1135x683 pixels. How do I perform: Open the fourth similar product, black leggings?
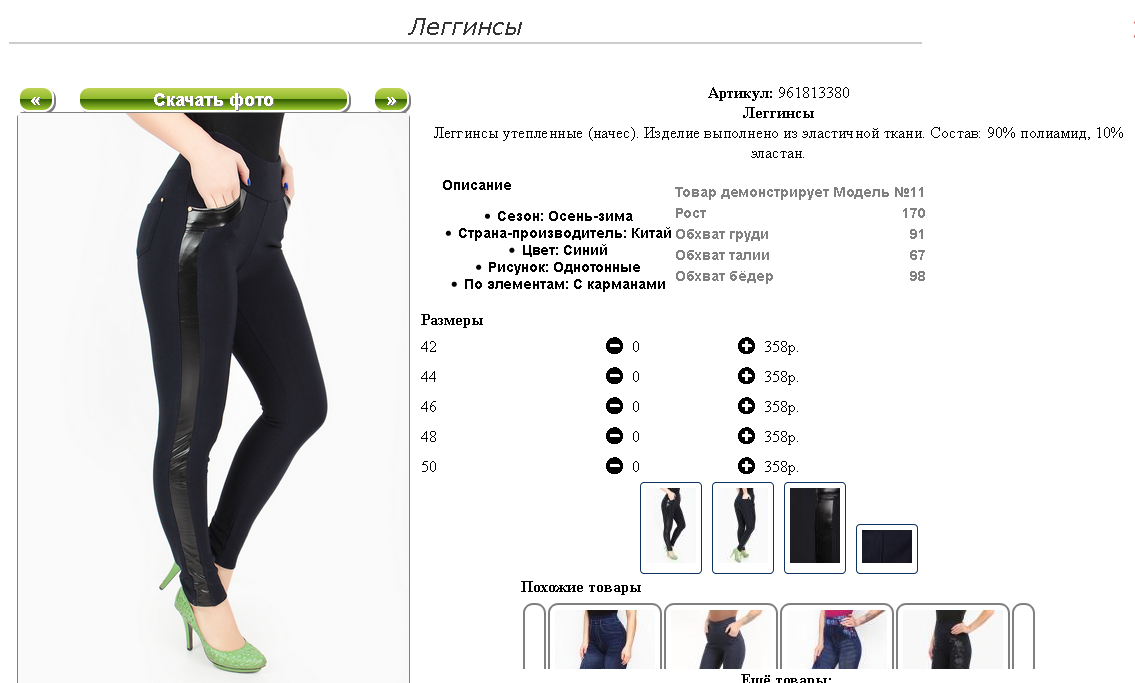953,637
